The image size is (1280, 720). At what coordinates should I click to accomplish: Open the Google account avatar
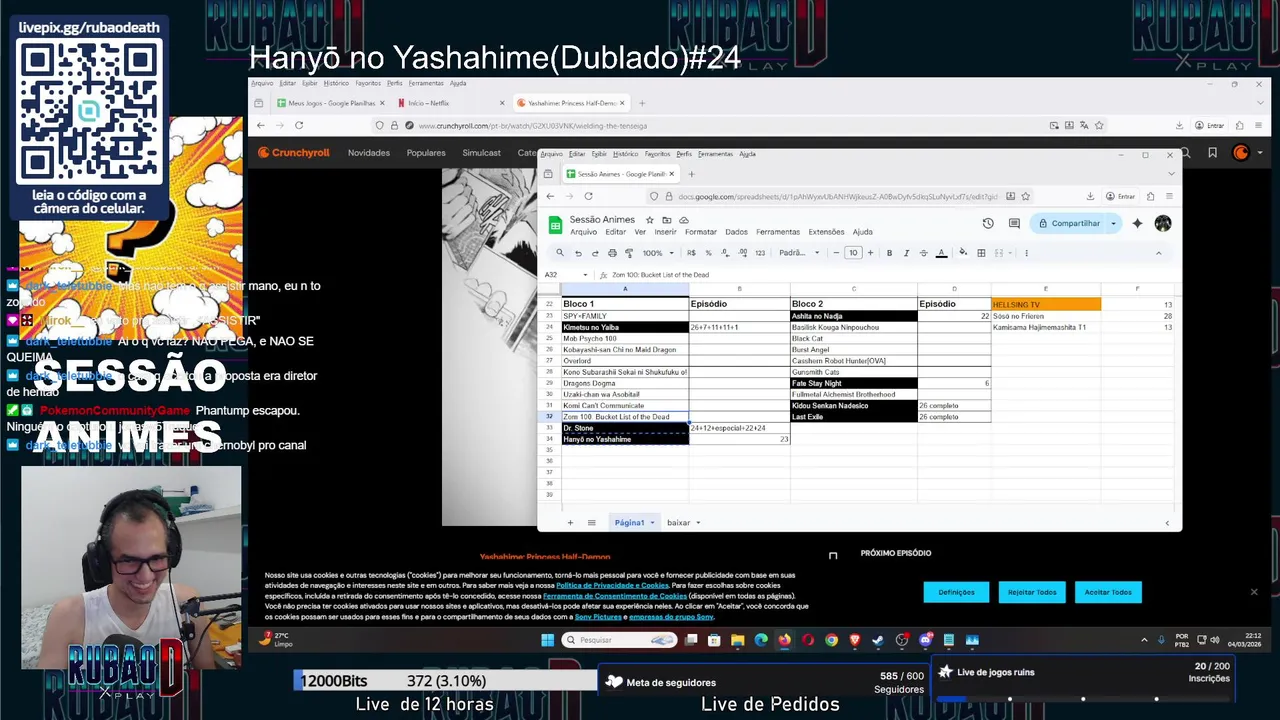(x=1162, y=224)
